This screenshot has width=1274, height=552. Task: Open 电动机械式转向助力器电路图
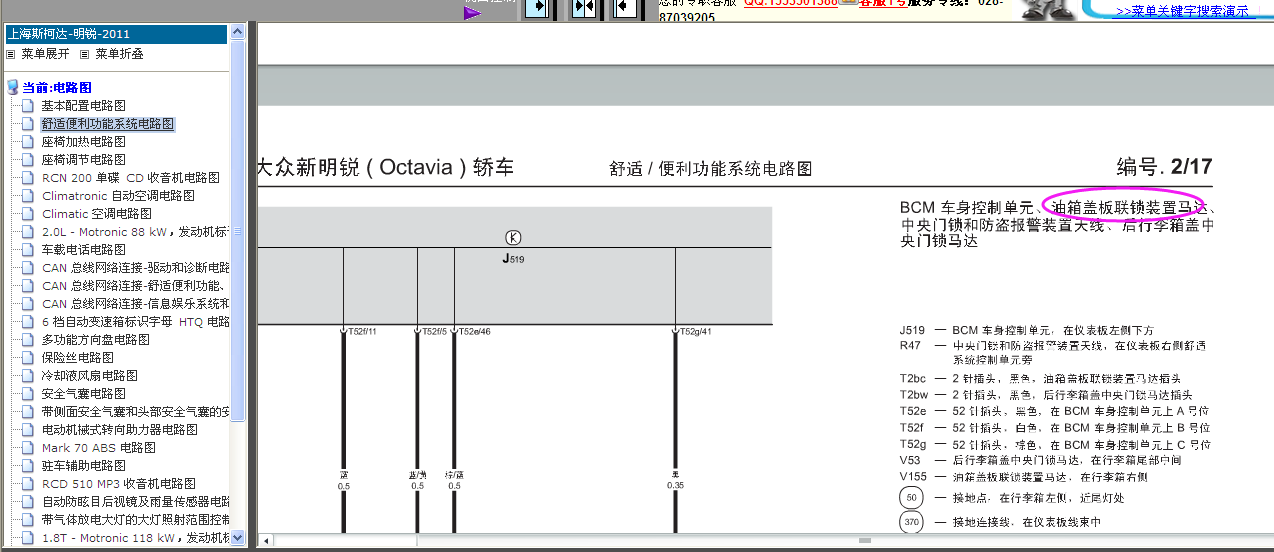coord(120,430)
